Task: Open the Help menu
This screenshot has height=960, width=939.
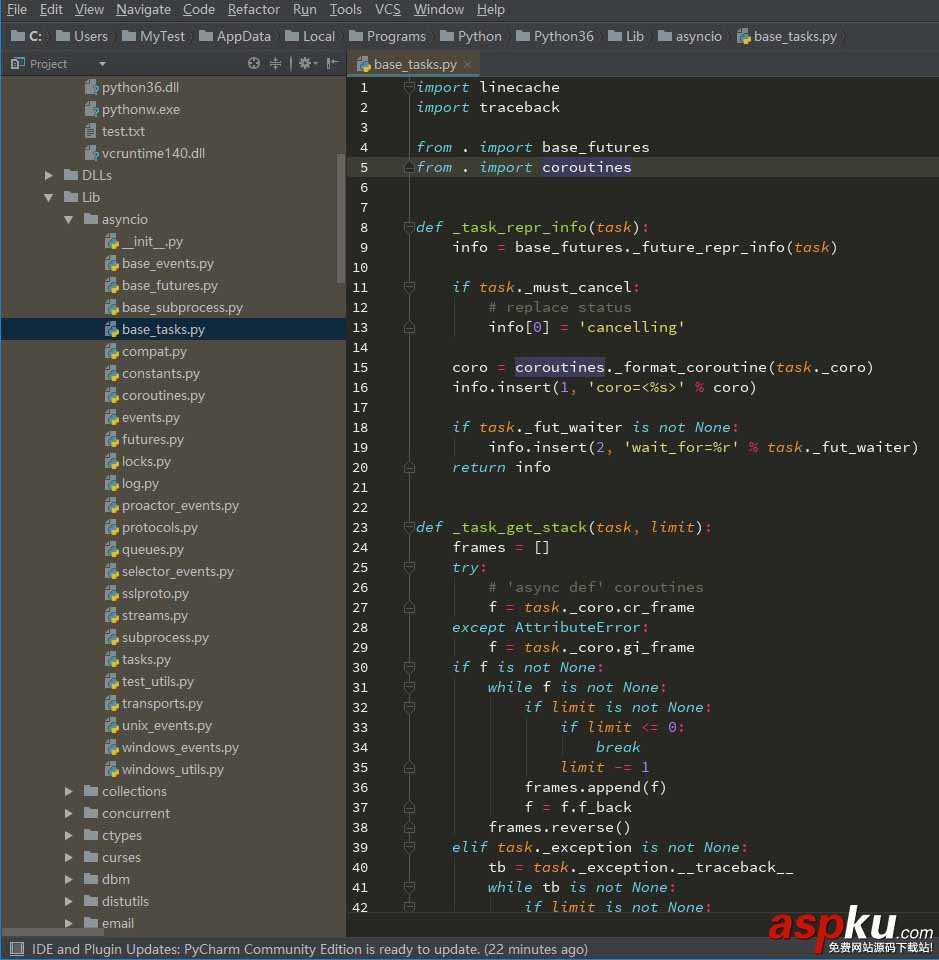Action: pyautogui.click(x=490, y=9)
